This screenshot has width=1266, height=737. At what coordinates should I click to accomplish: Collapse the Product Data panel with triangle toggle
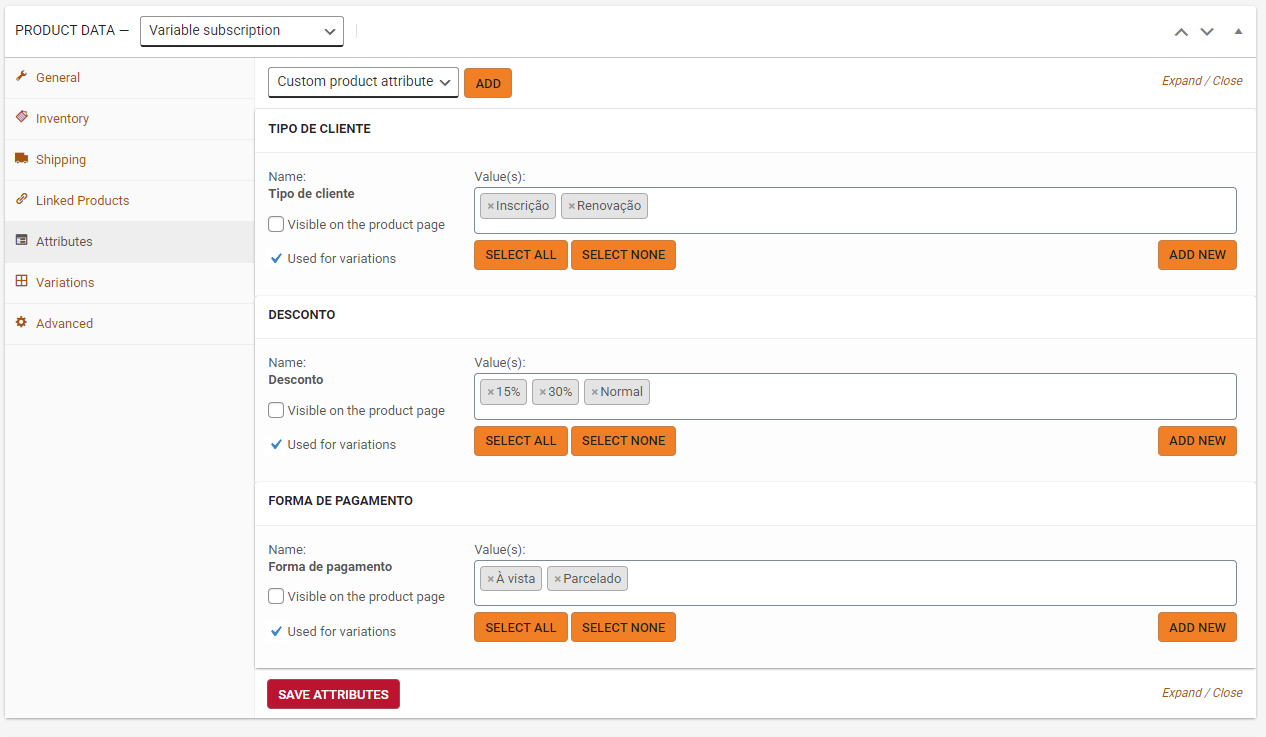(1238, 31)
